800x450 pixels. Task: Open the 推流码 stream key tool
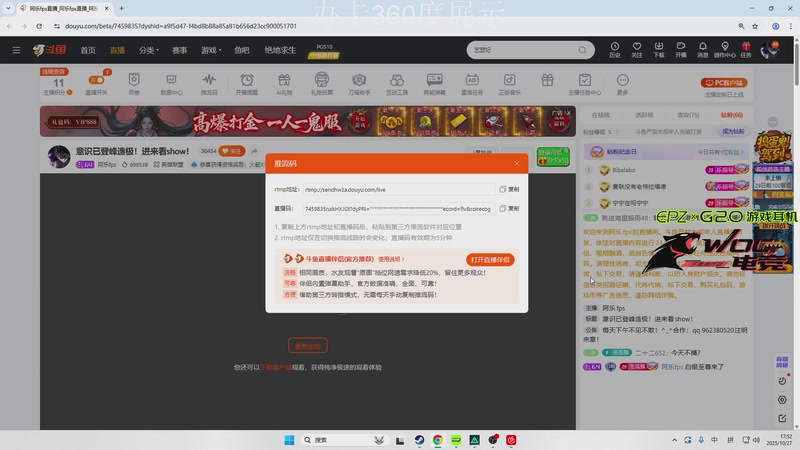point(209,84)
